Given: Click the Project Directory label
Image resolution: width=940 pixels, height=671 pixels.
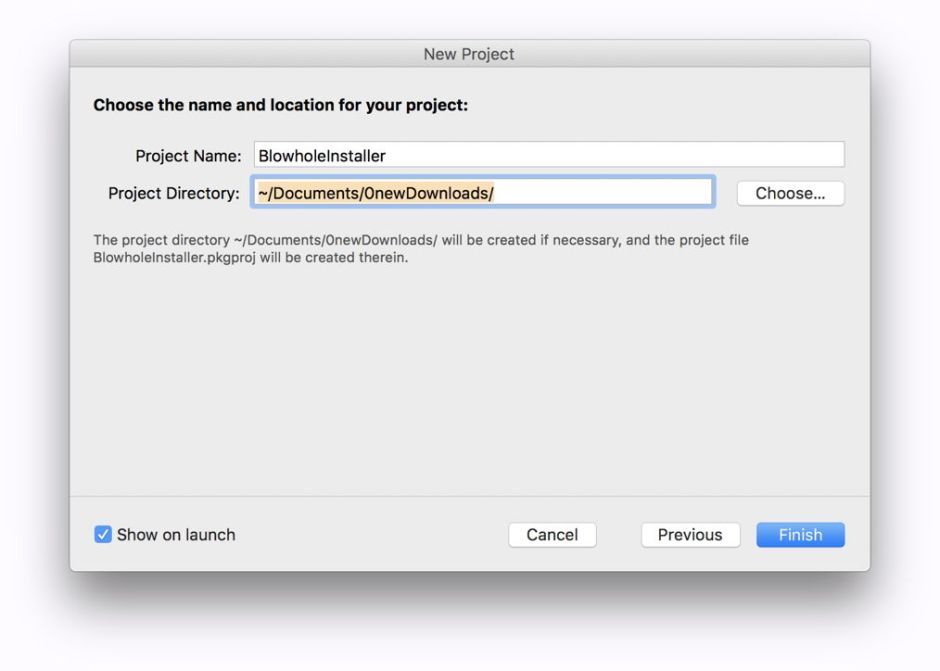Looking at the screenshot, I should pos(173,192).
